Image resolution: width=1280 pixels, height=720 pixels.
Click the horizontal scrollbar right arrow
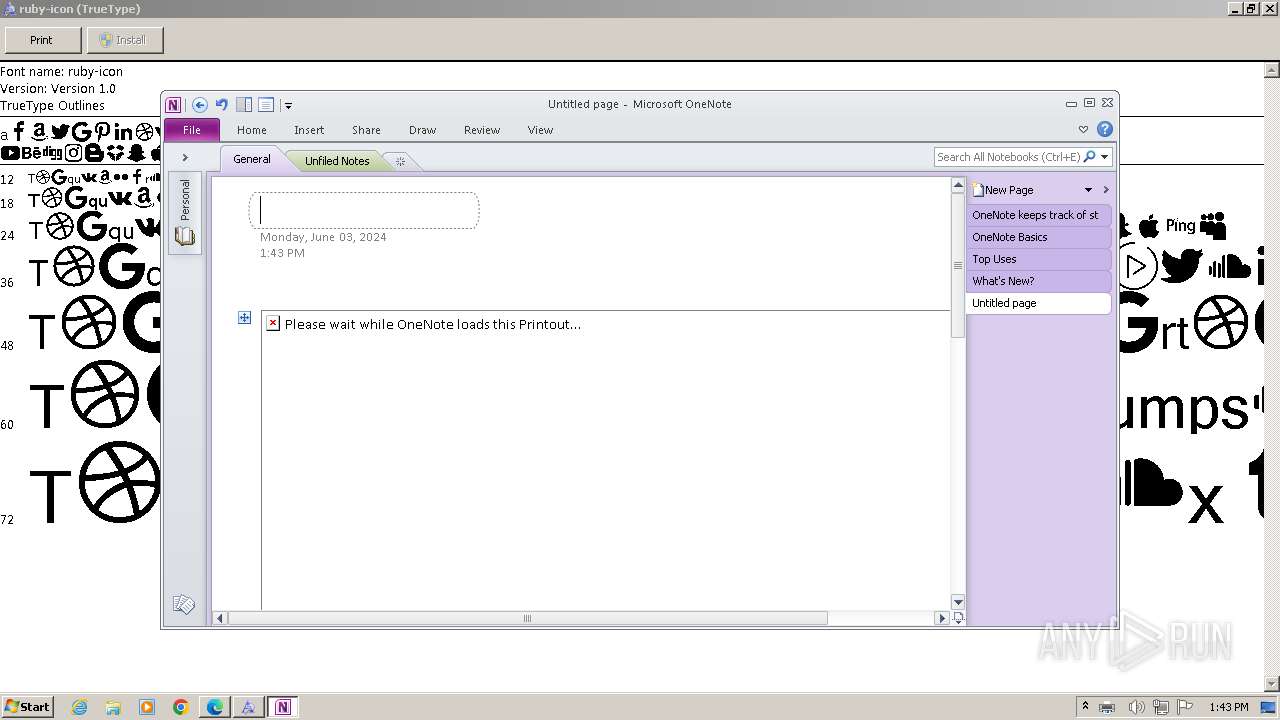tap(941, 618)
